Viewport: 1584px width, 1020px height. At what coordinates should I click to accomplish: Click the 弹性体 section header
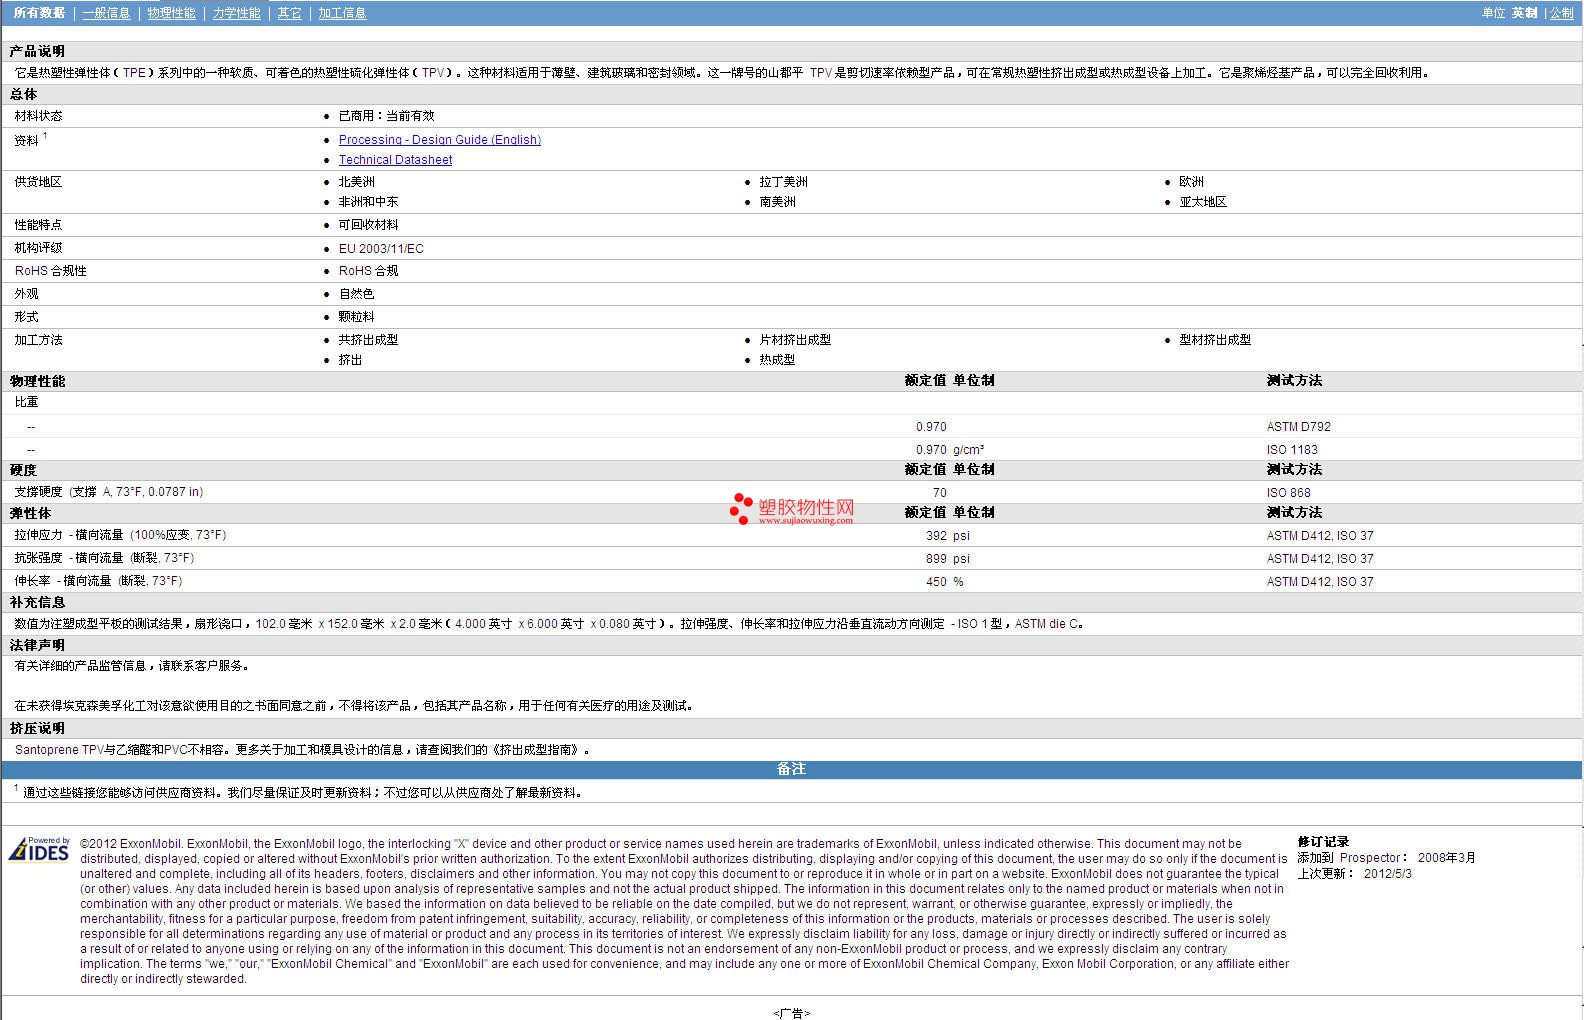pyautogui.click(x=30, y=513)
